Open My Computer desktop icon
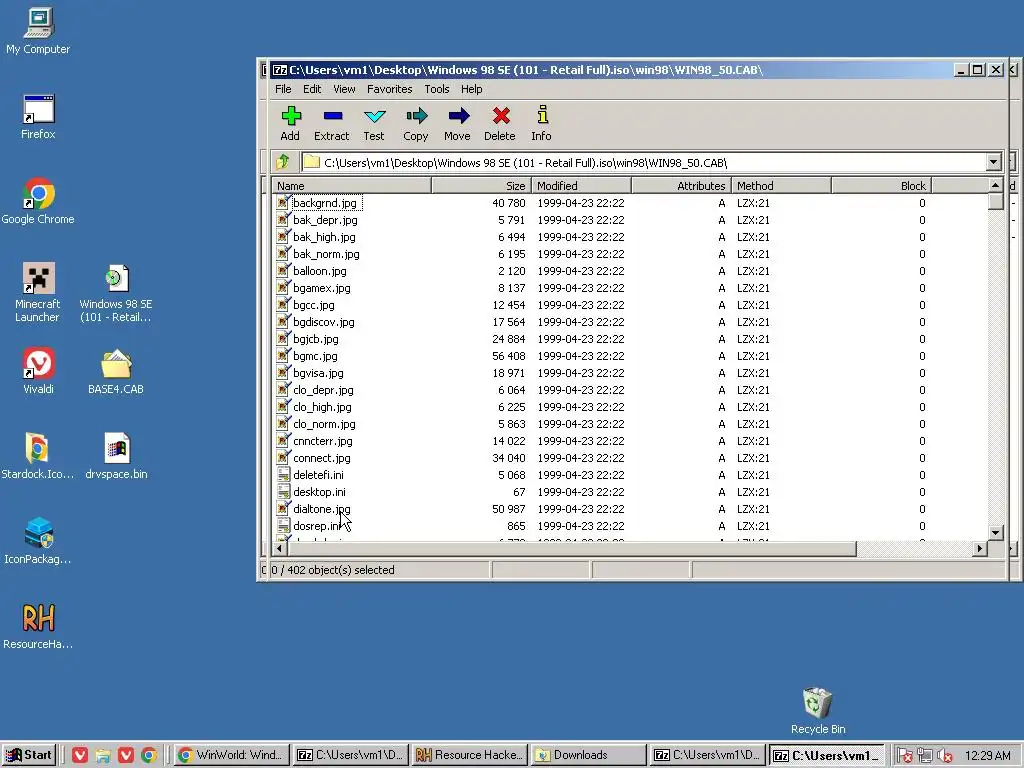1024x768 pixels. [38, 31]
